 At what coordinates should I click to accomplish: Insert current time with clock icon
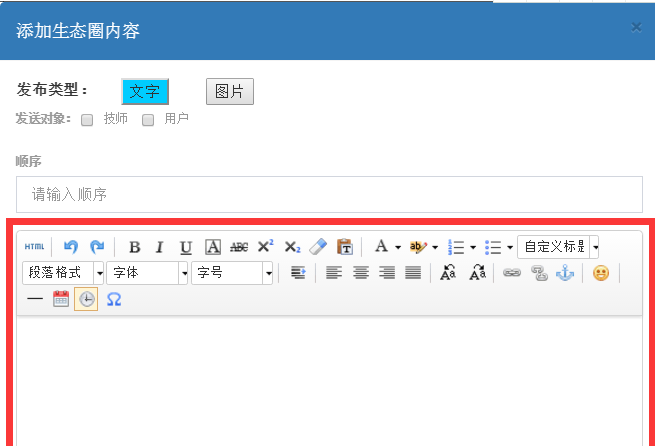[x=86, y=299]
